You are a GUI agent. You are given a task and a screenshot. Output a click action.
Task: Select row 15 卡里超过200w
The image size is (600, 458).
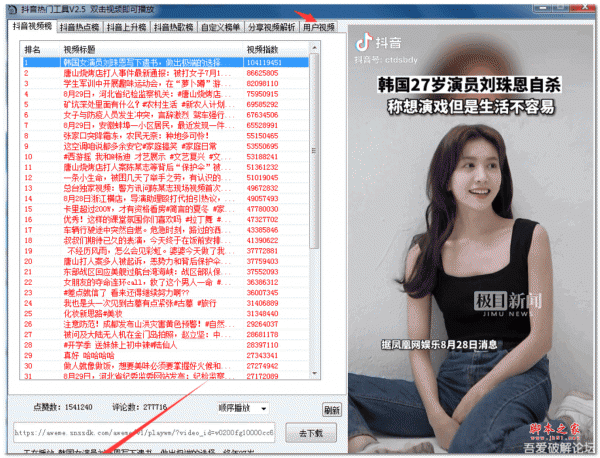click(165, 209)
